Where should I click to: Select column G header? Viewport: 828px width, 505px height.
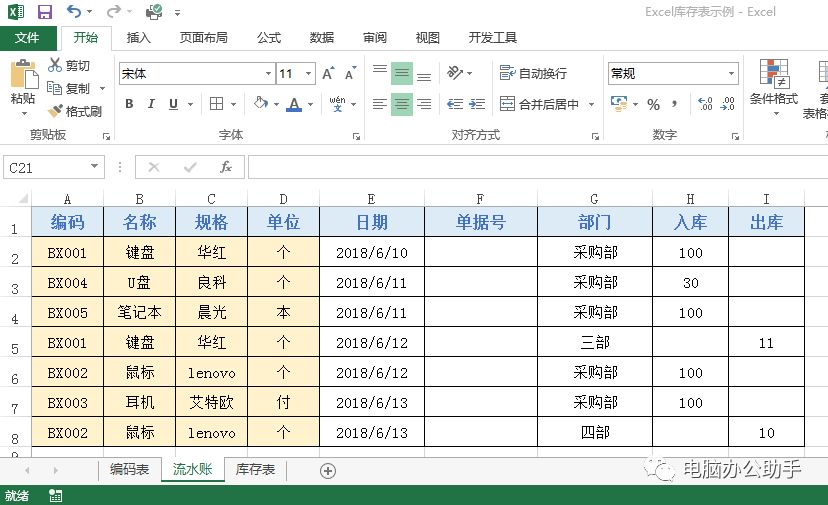click(x=595, y=199)
